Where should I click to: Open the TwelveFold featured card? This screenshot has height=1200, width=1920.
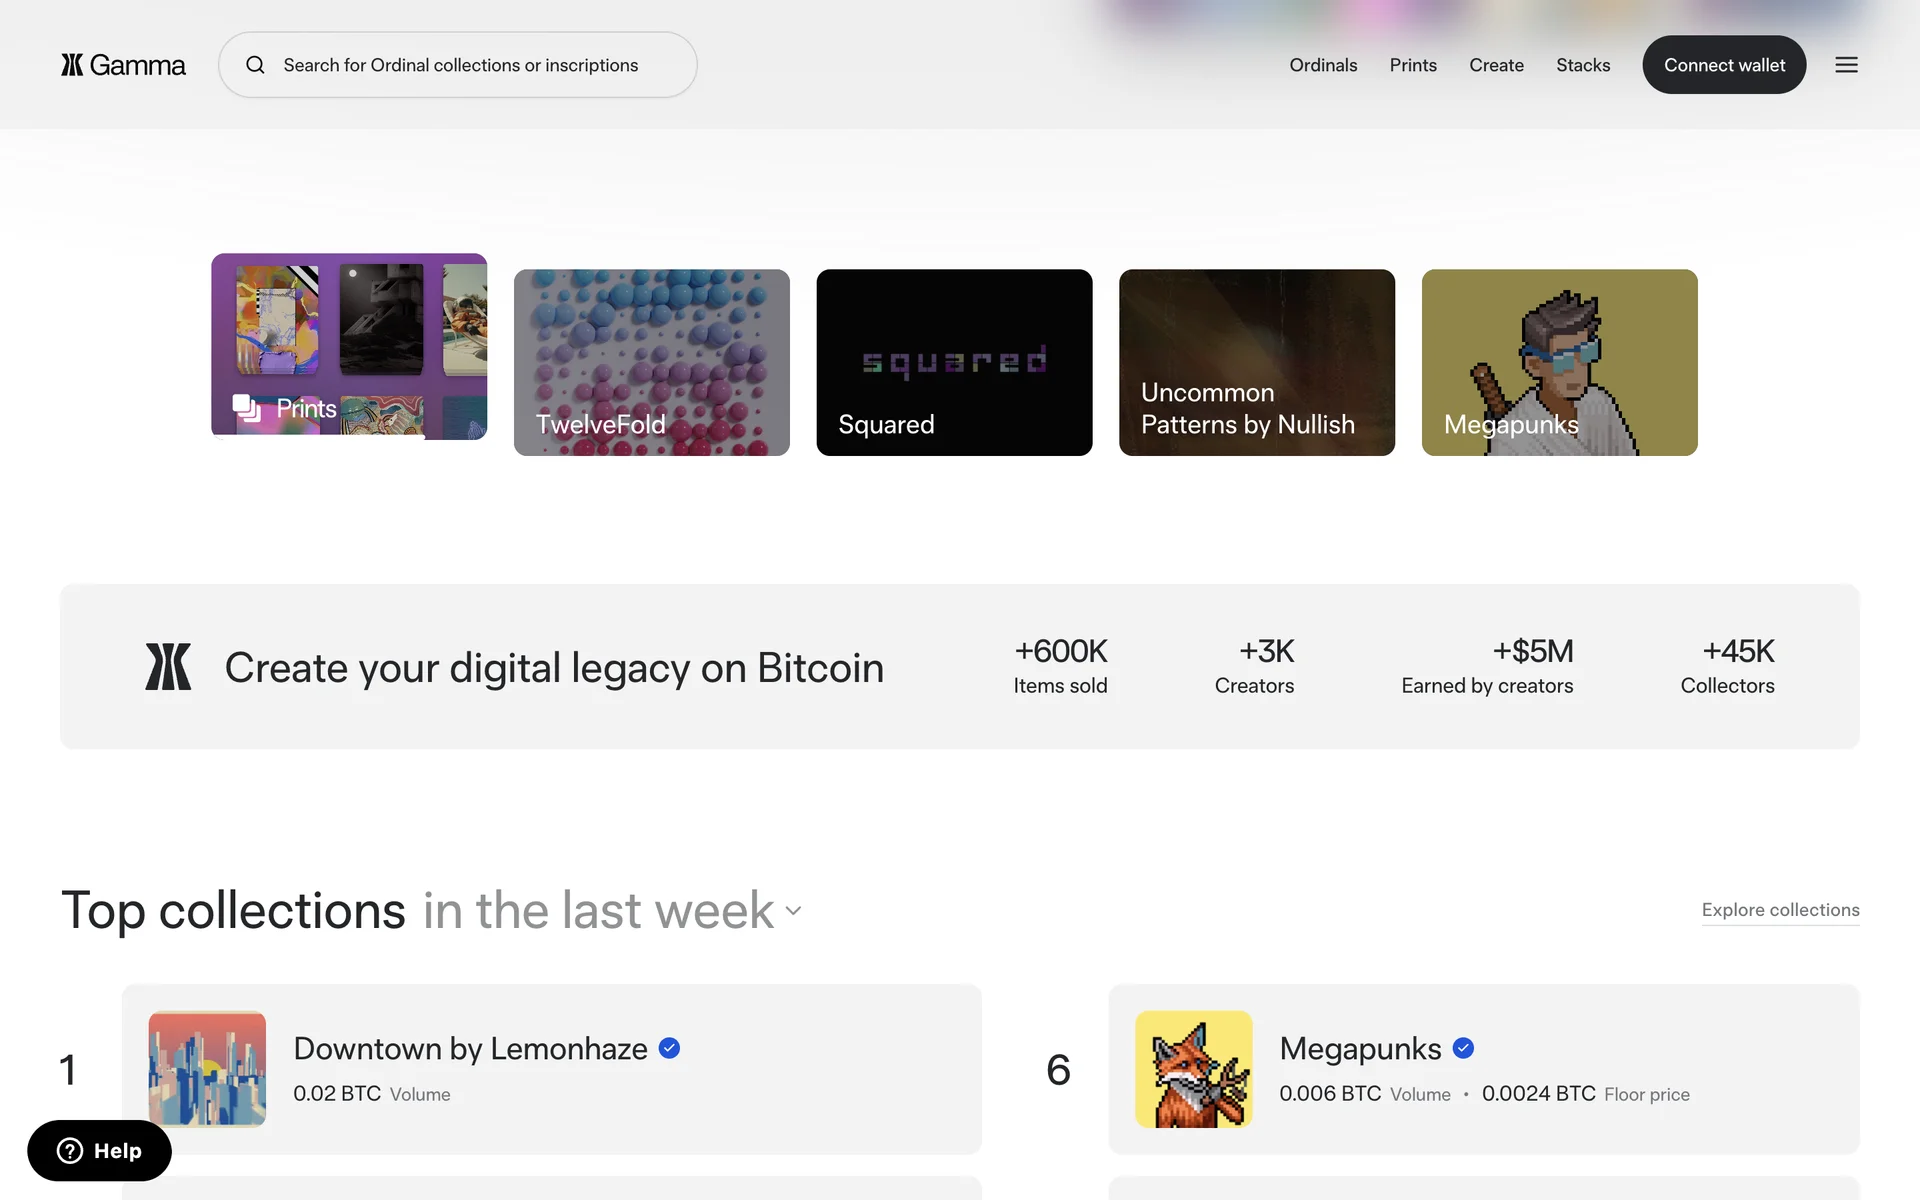652,362
